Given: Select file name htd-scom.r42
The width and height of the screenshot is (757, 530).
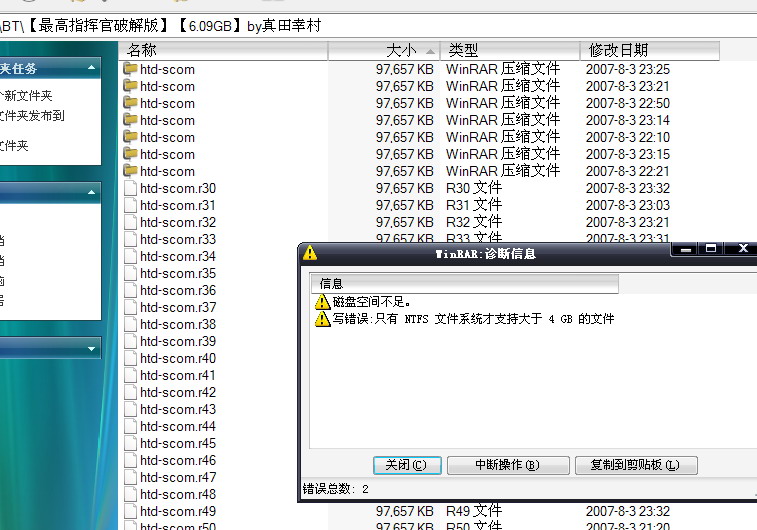Looking at the screenshot, I should (178, 392).
